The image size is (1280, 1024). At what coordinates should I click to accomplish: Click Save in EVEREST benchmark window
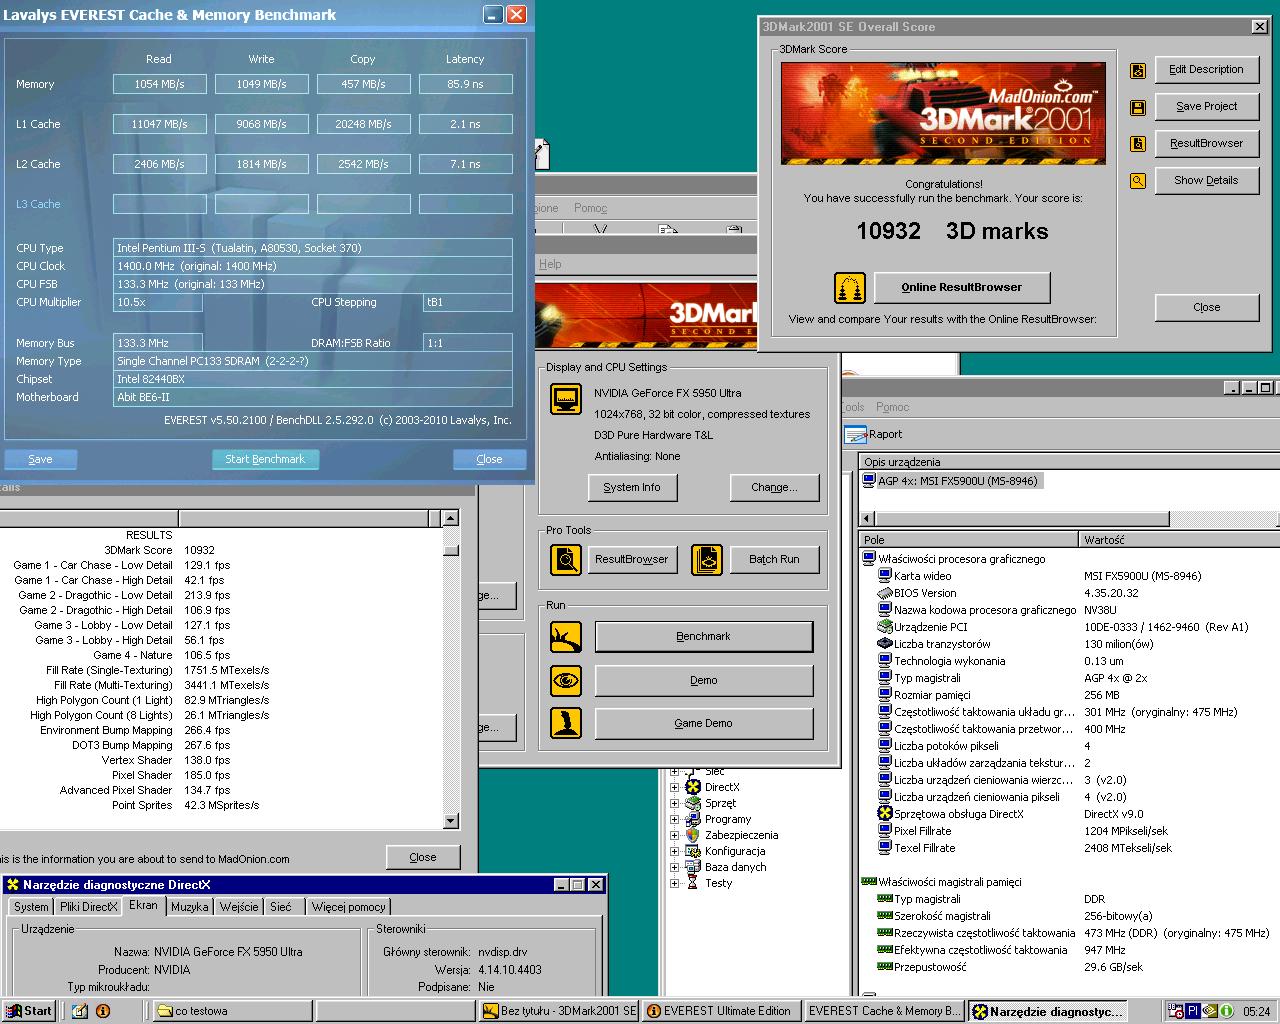[40, 459]
